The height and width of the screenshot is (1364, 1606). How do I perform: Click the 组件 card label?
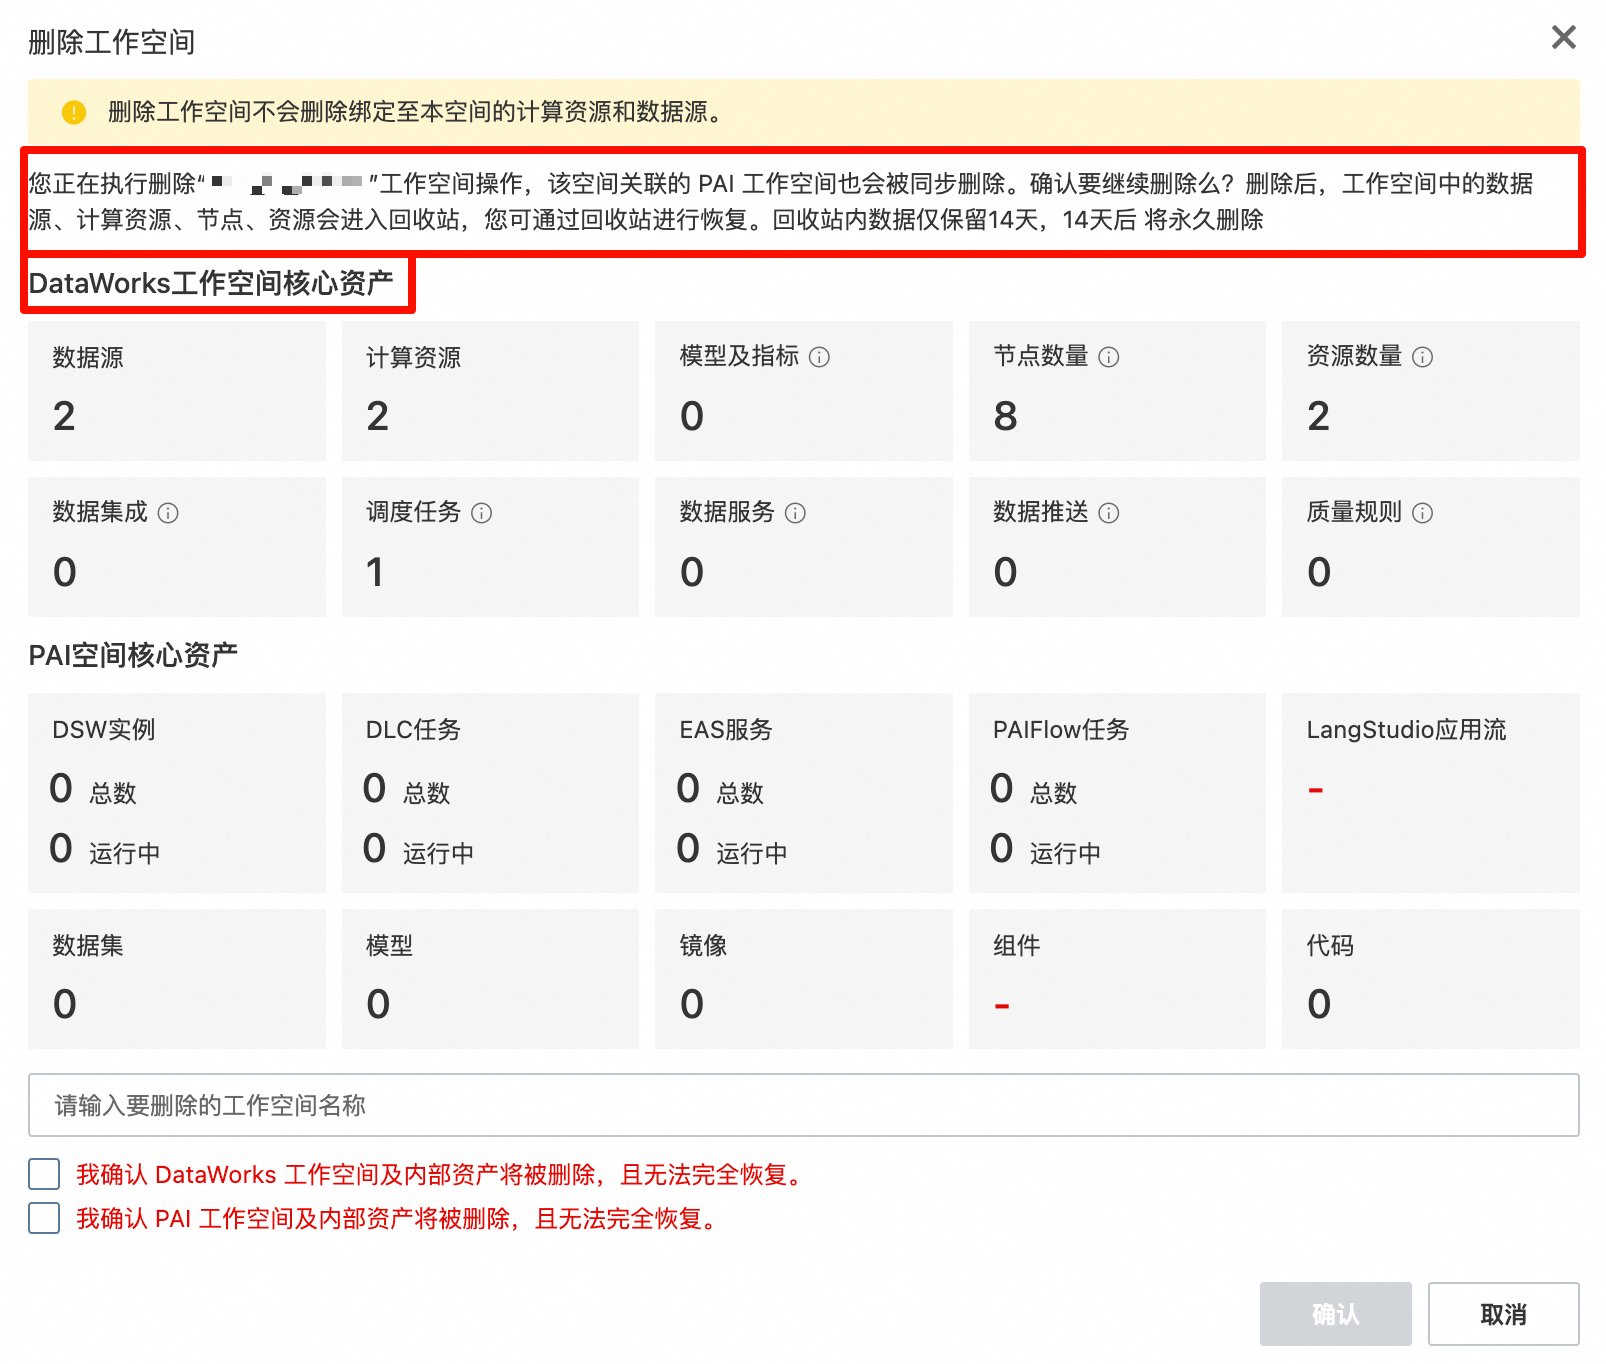1016,946
